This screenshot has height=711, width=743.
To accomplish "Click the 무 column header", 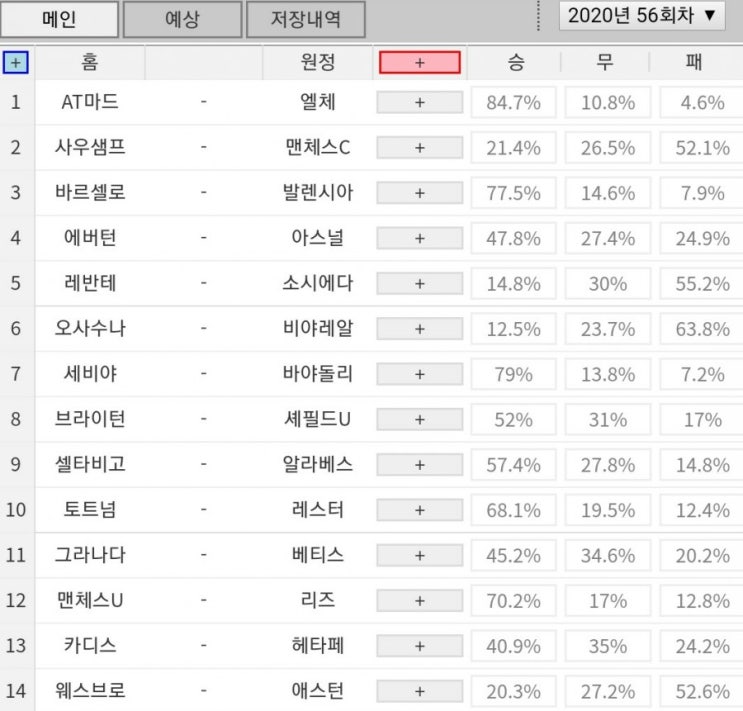I will click(605, 62).
